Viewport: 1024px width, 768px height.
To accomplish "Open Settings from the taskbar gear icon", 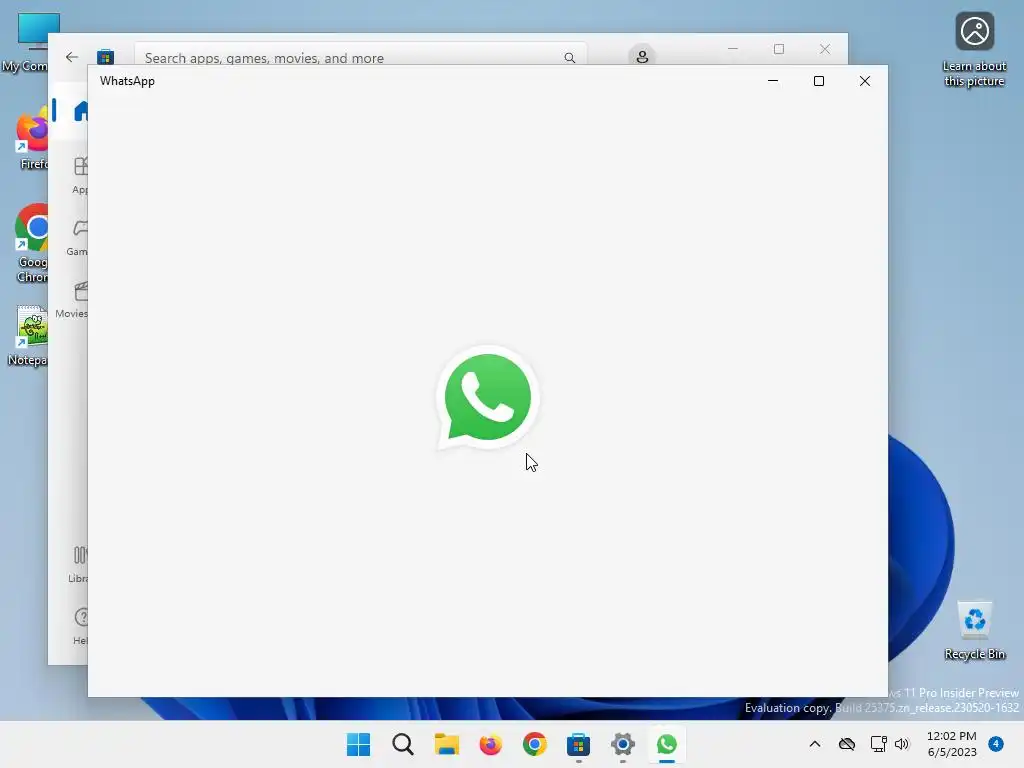I will click(x=622, y=744).
